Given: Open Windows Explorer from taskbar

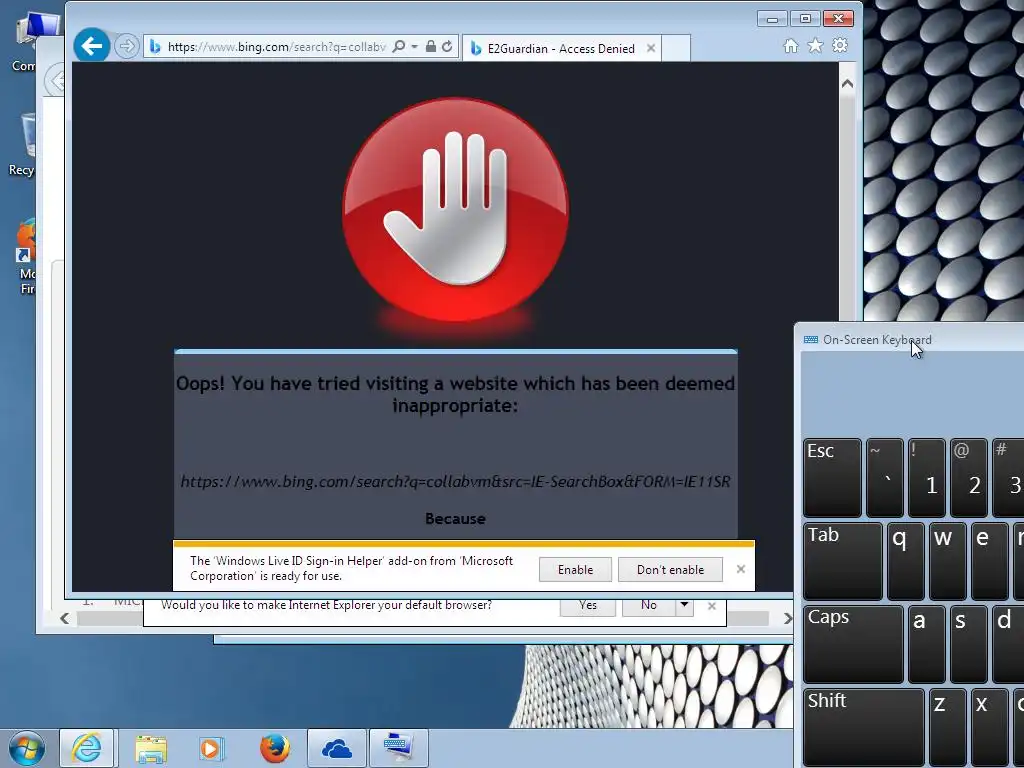Looking at the screenshot, I should pyautogui.click(x=151, y=748).
